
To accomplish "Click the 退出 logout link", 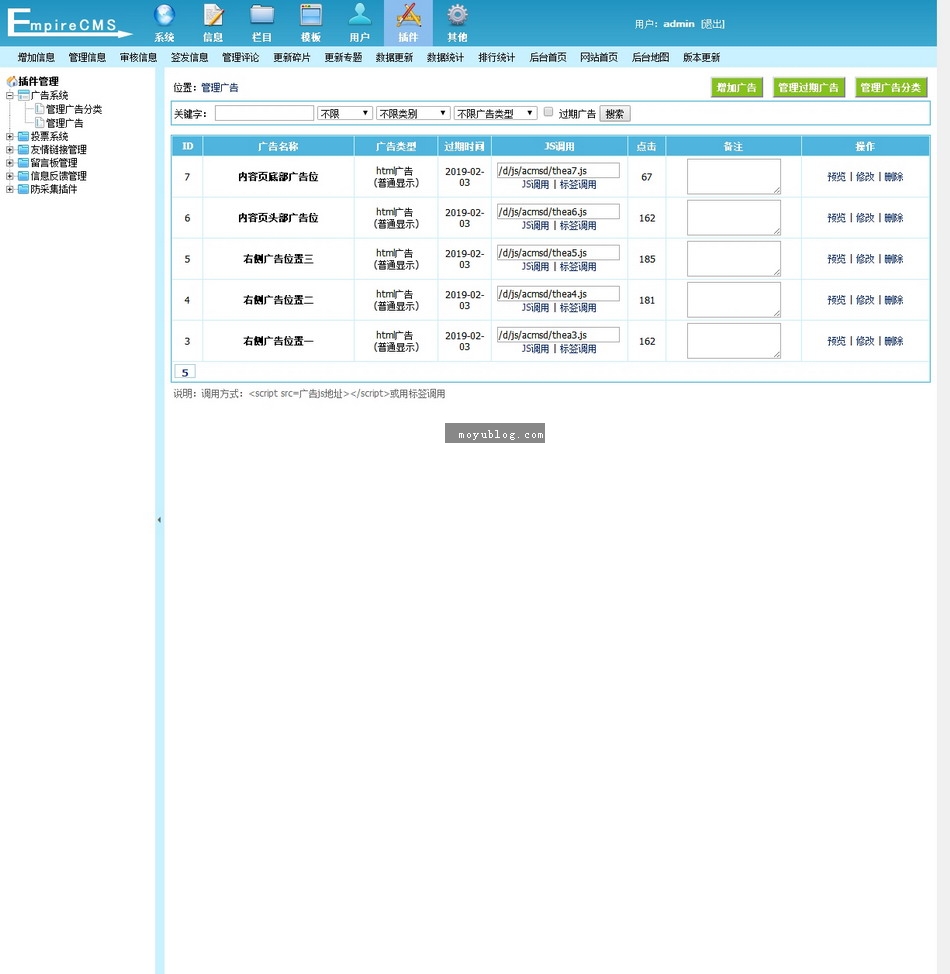I will click(x=713, y=24).
